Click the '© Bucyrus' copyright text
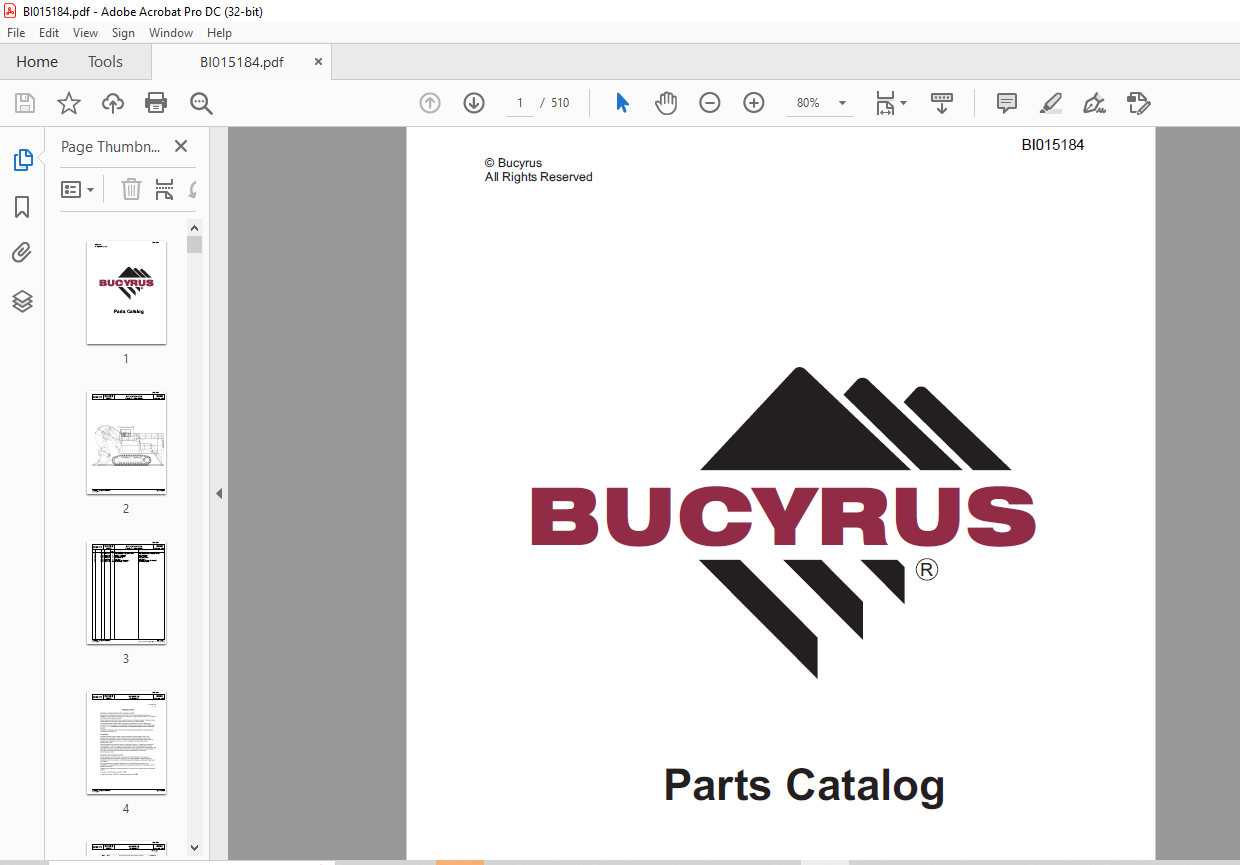This screenshot has height=865, width=1240. (x=514, y=163)
